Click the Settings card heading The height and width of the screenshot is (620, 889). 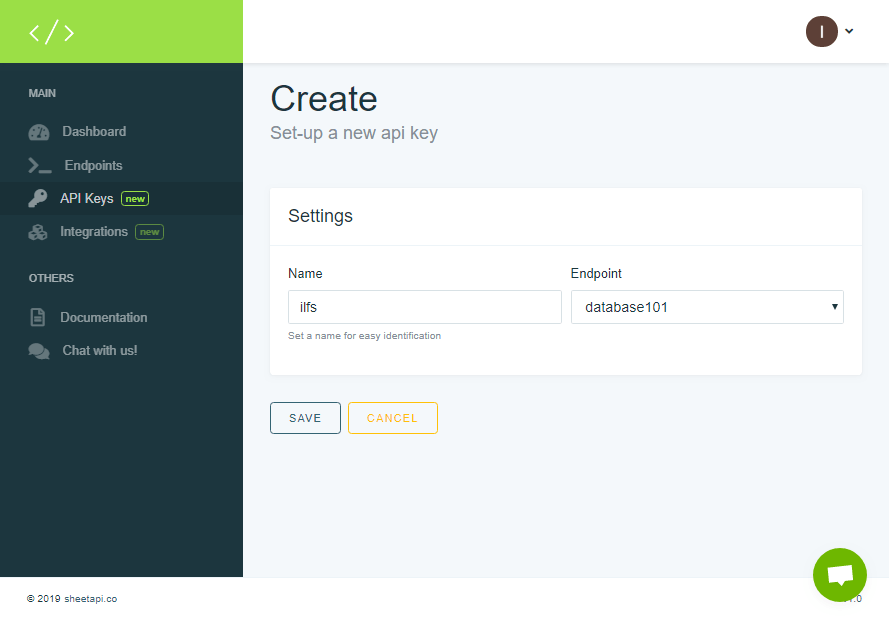320,216
